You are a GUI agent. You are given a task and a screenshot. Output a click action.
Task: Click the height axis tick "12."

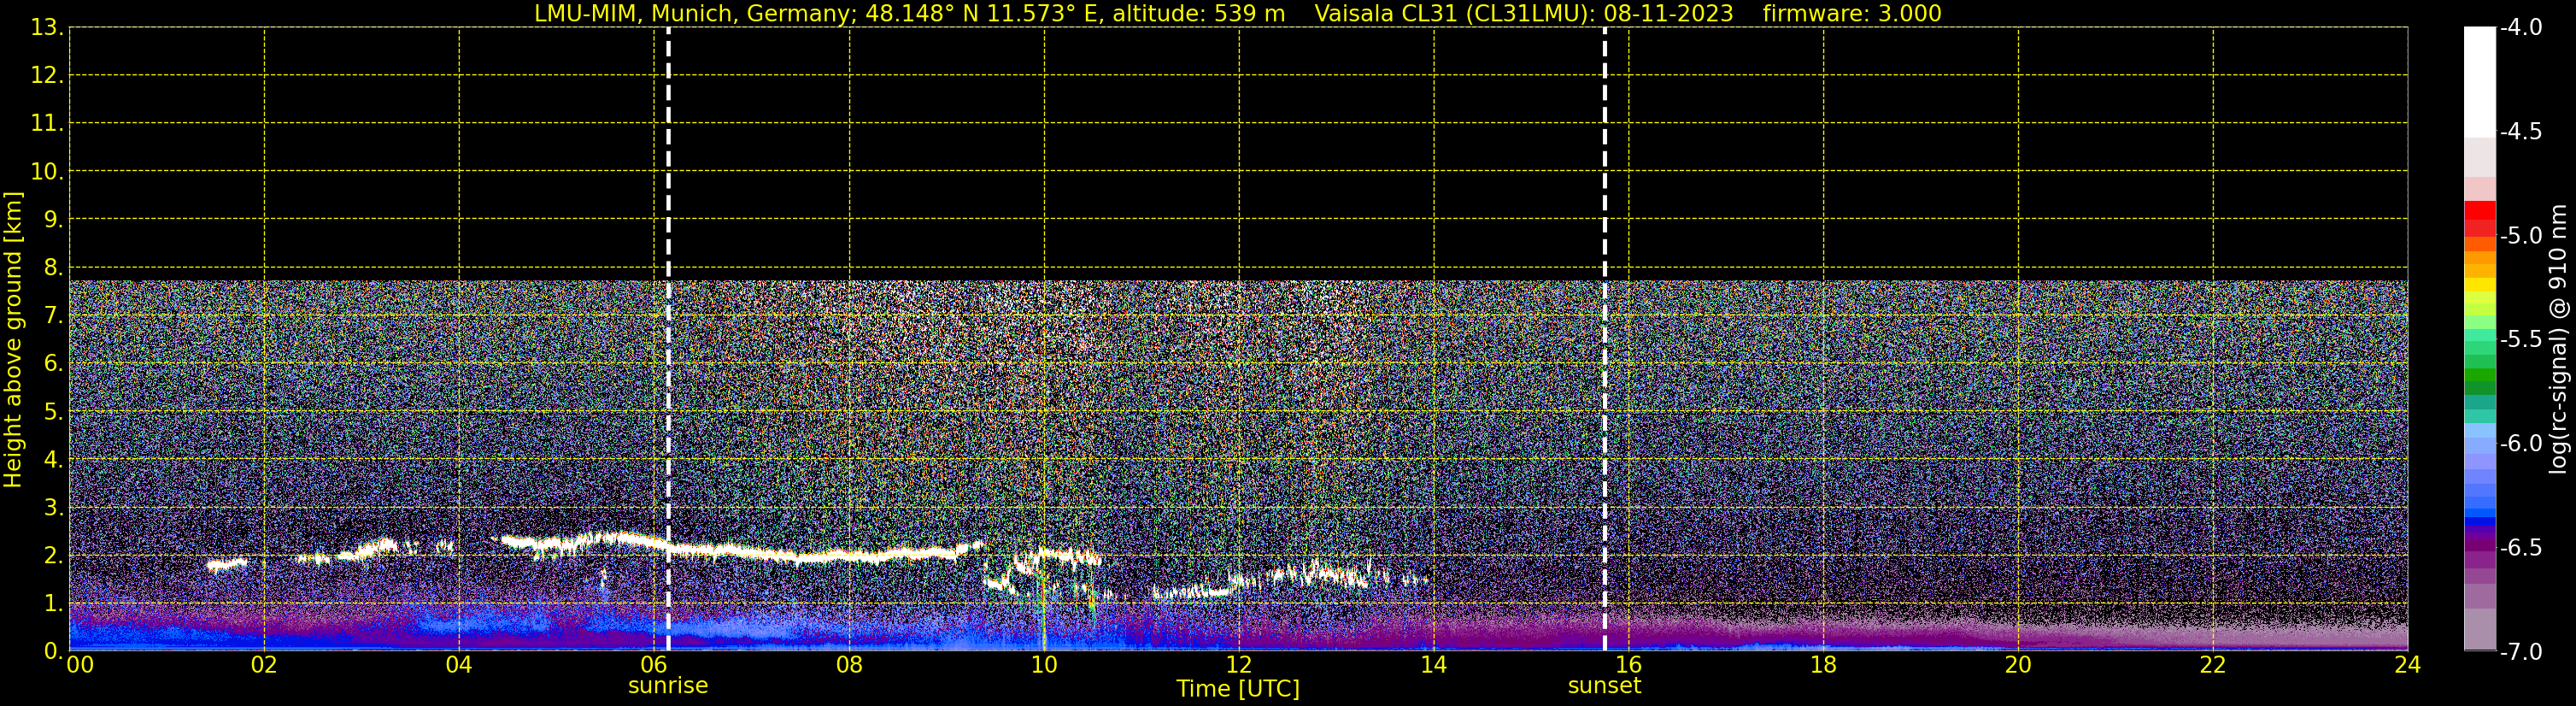pos(47,75)
